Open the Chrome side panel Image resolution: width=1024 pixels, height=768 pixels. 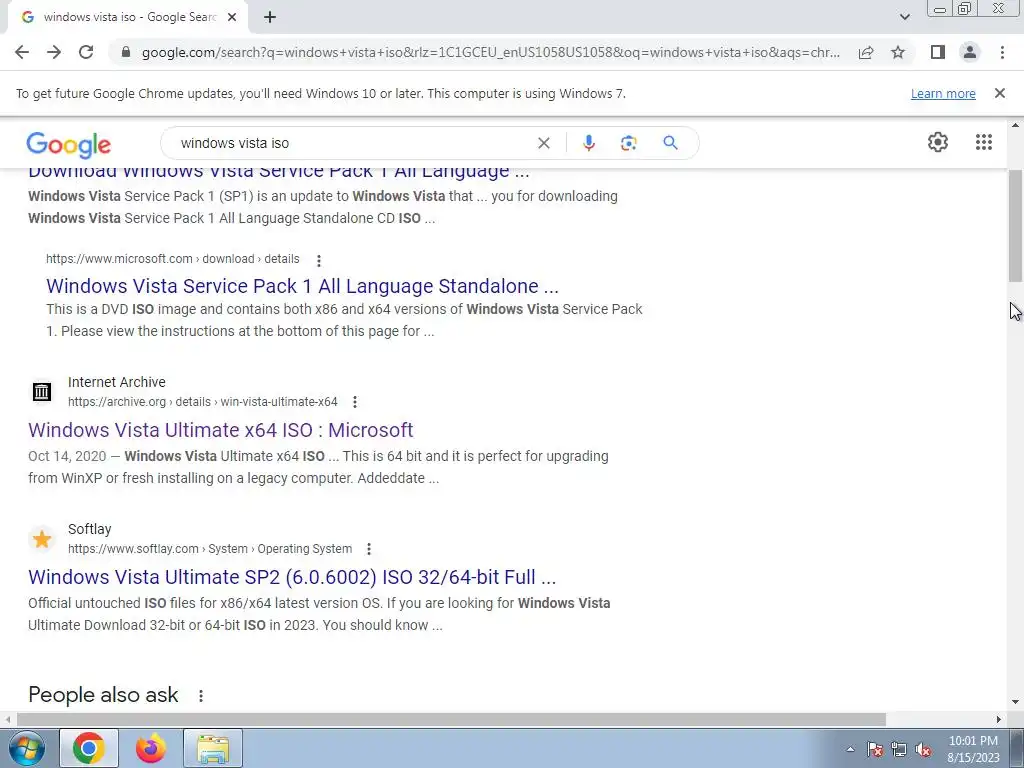click(x=938, y=52)
